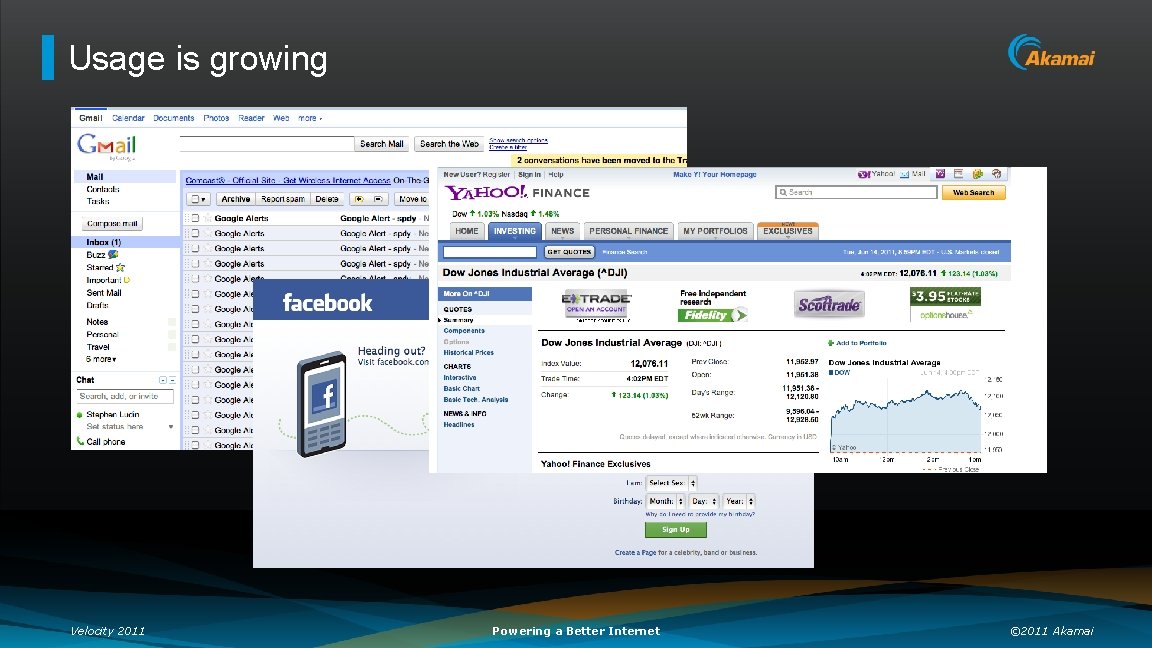This screenshot has width=1152, height=648.
Task: Click the Yahoo quote symbol input field
Action: [x=489, y=252]
